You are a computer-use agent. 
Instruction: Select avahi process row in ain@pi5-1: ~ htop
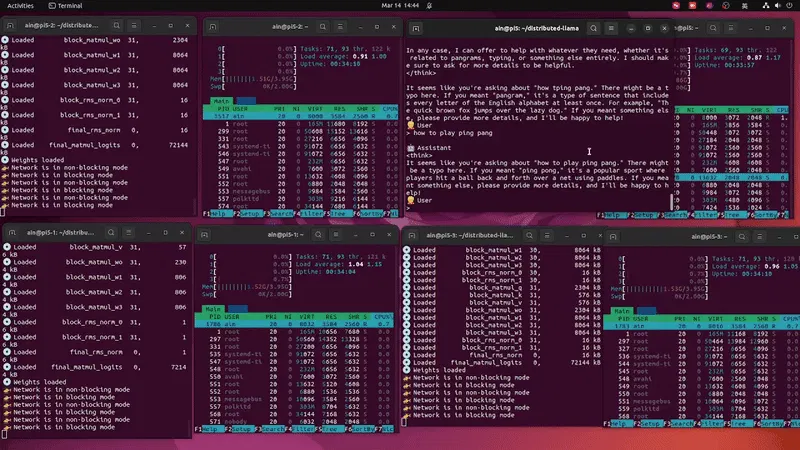[294, 377]
